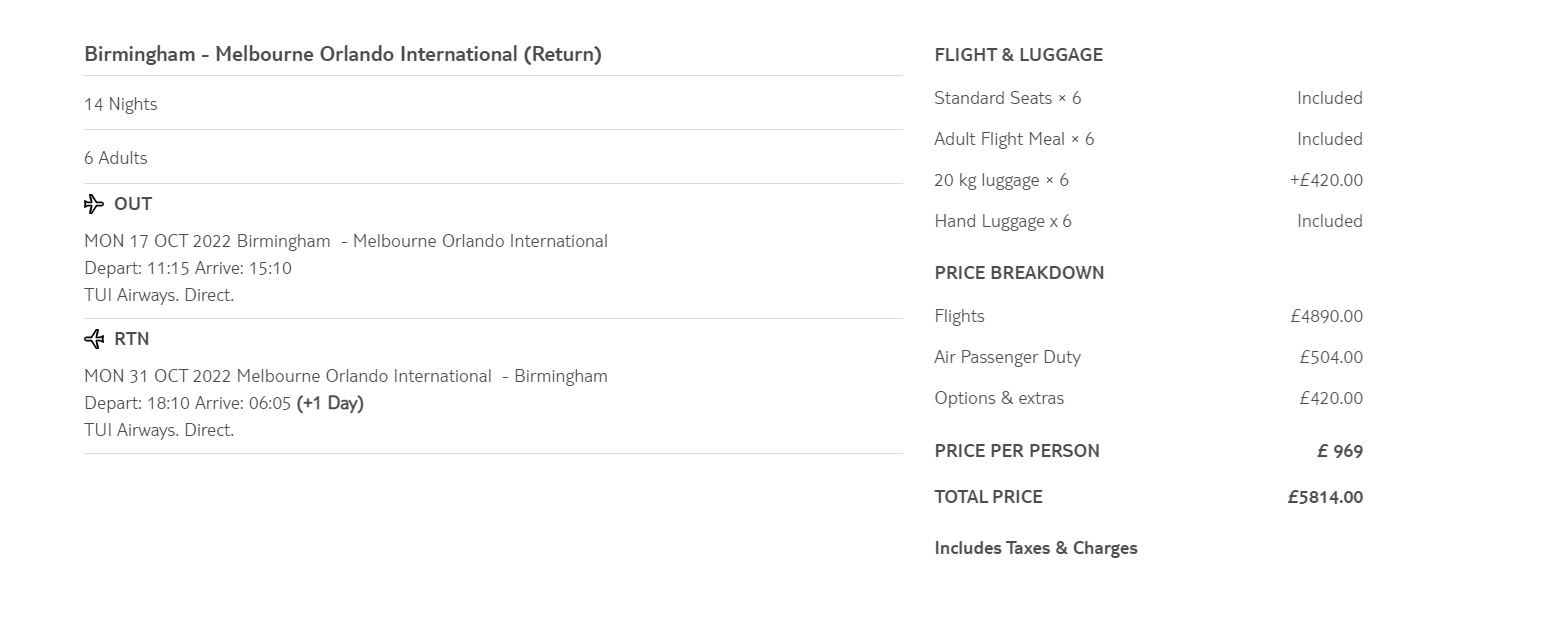Click the 20 kg luggage +£420.00 price
Viewport: 1551px width, 625px height.
(x=1326, y=180)
